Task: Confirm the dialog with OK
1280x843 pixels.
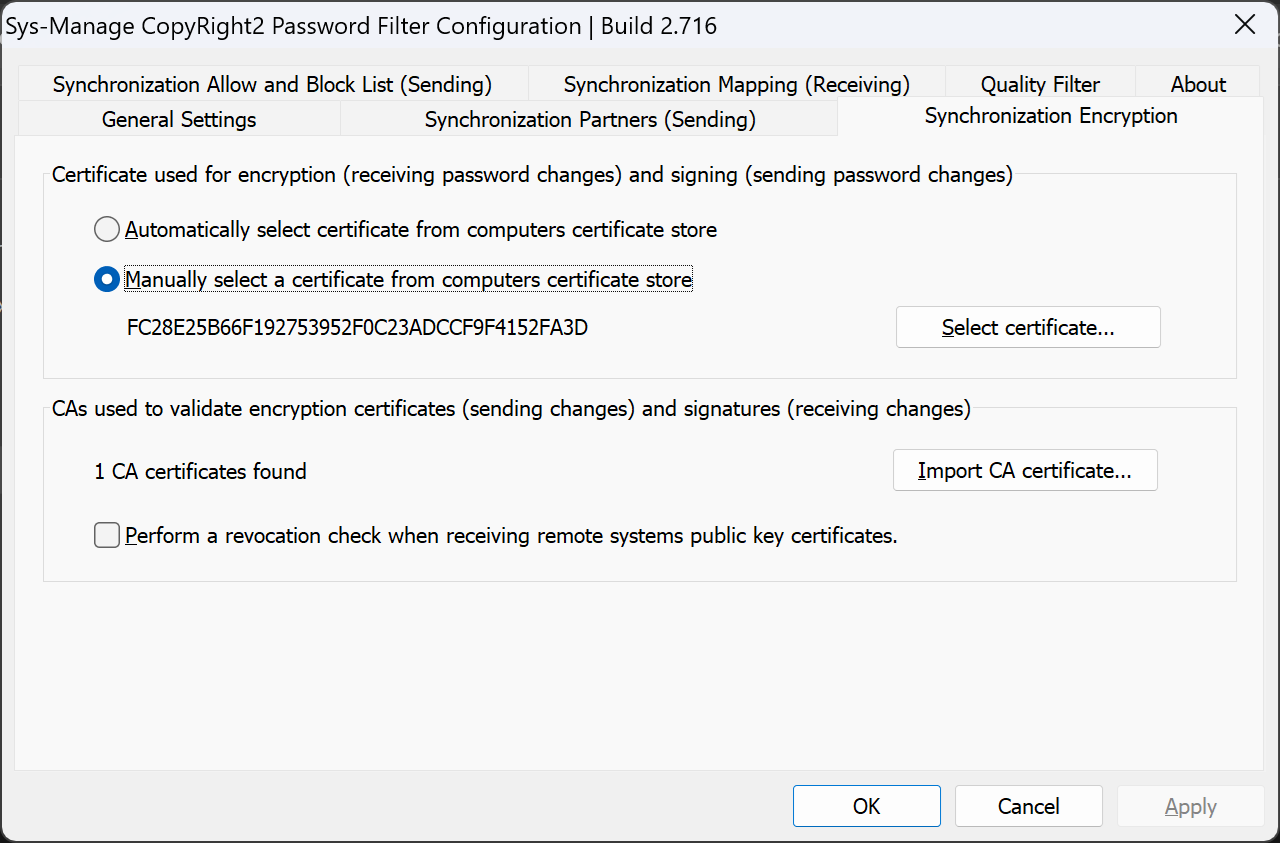Action: pos(867,806)
